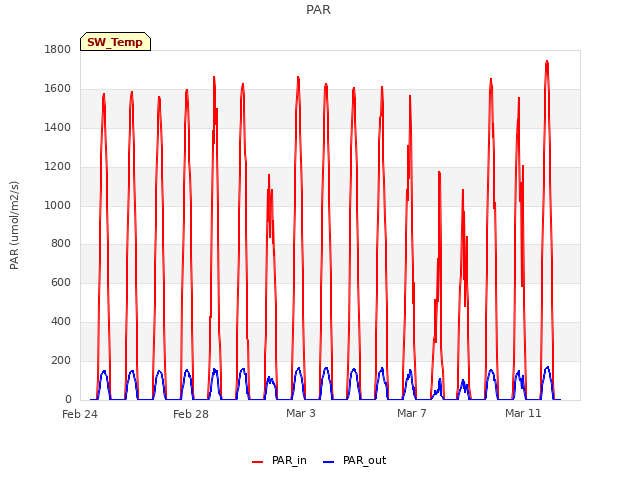This screenshot has width=640, height=480.
Task: Click the 1000 y-axis tick label
Action: pos(58,205)
